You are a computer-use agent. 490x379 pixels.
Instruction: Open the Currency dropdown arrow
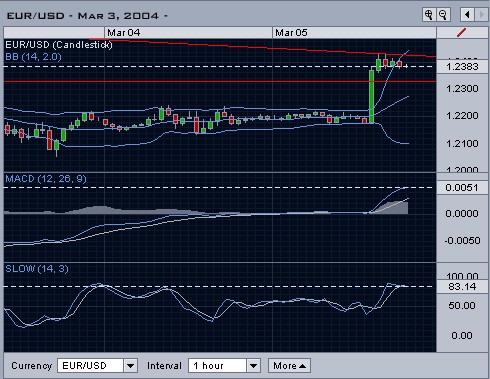[x=130, y=366]
